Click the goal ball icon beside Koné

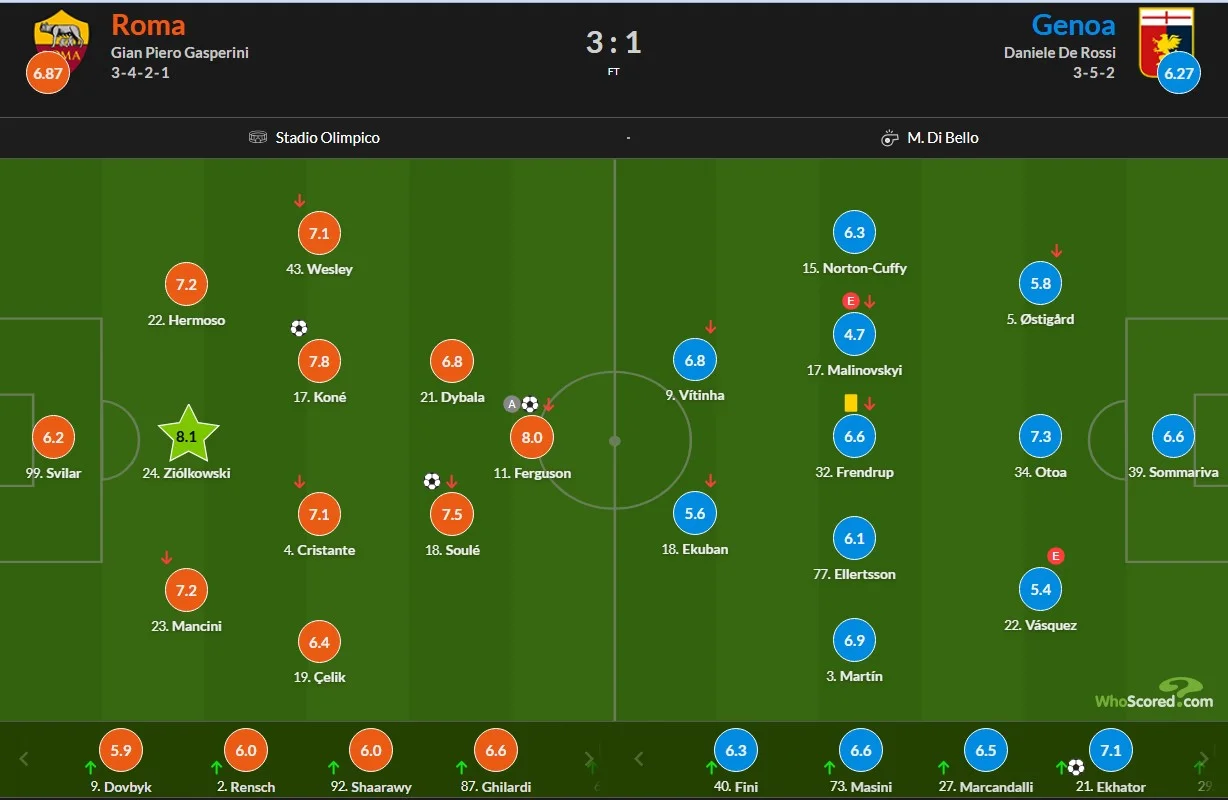(x=299, y=328)
